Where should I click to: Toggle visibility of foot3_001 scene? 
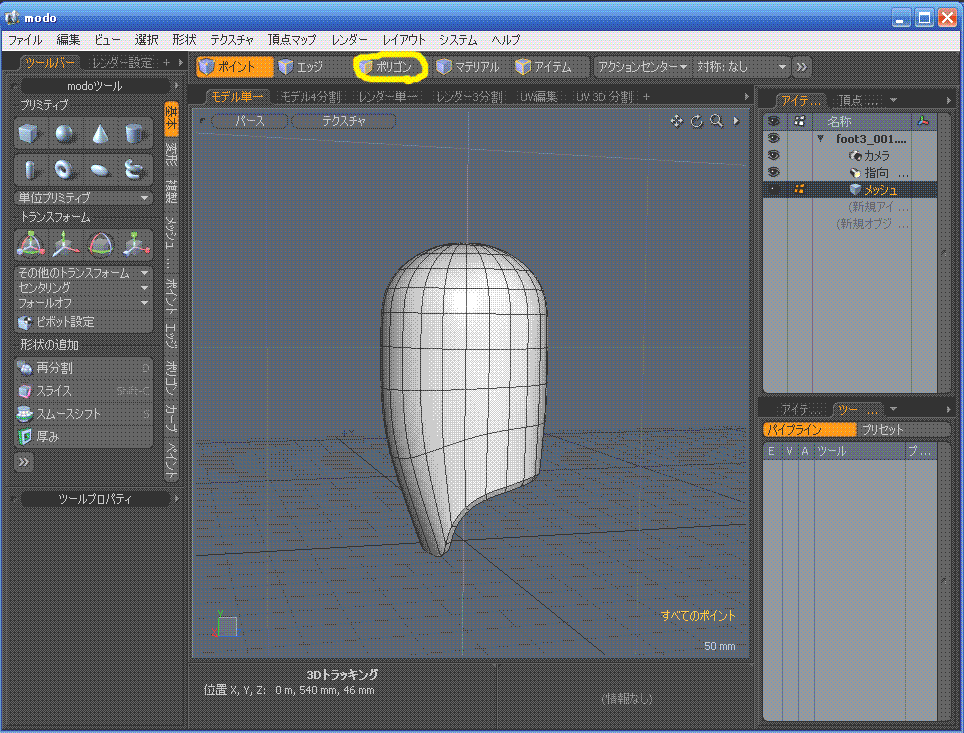[773, 139]
